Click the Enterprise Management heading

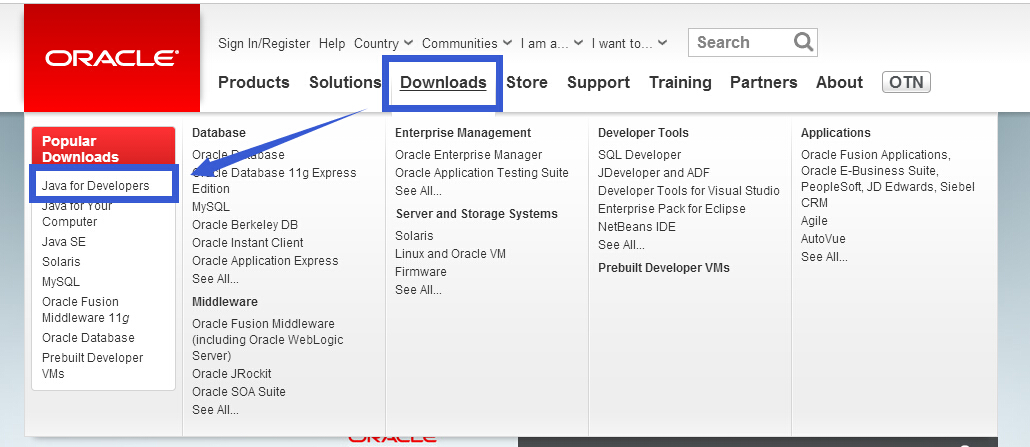[x=463, y=133]
